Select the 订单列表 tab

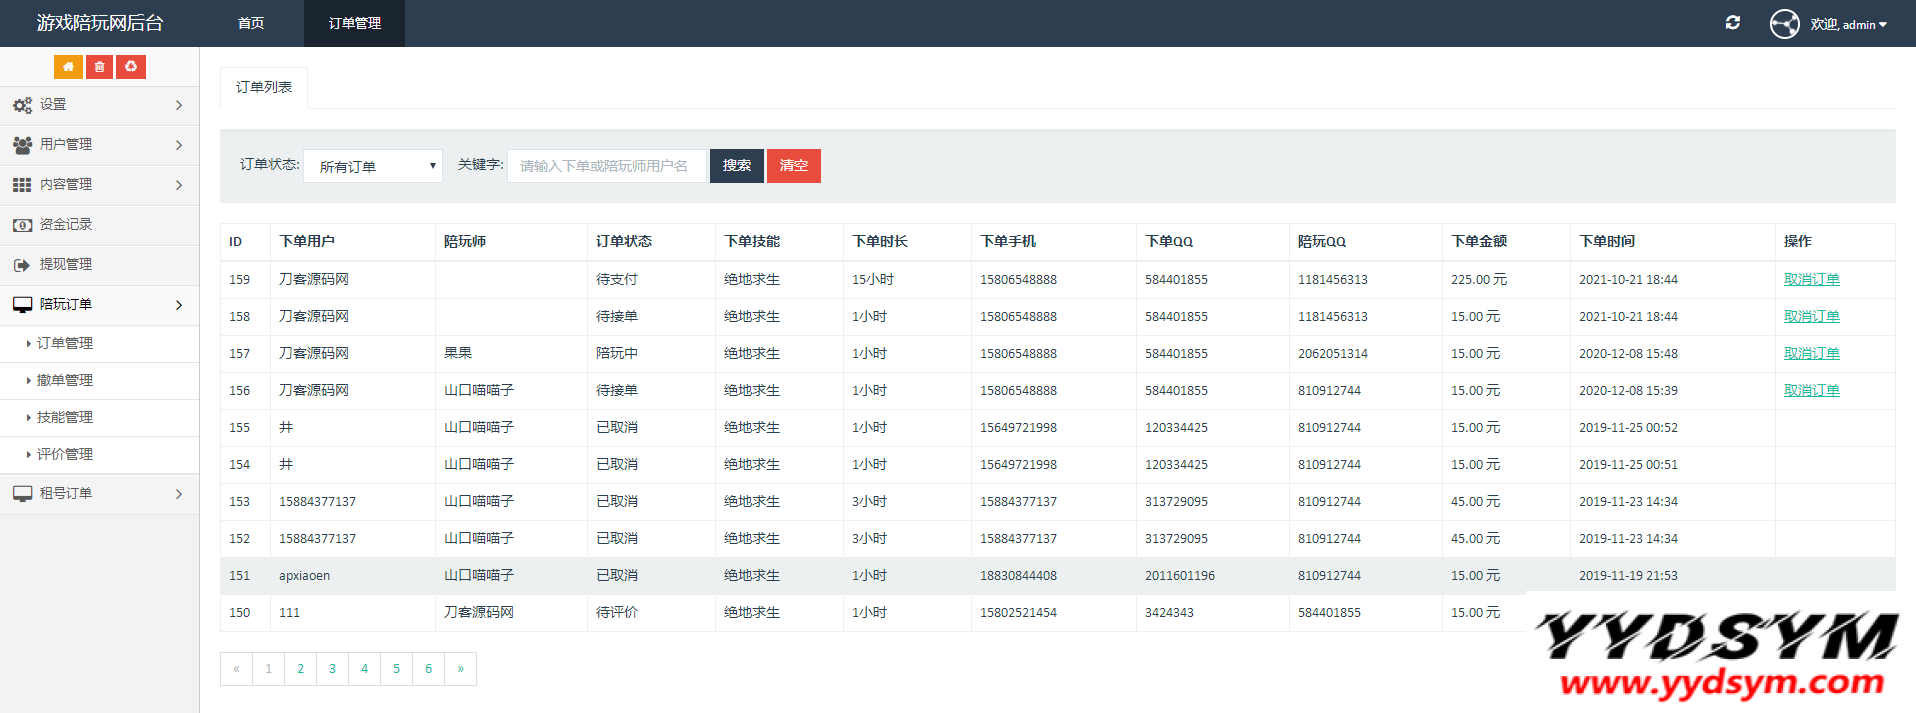point(264,88)
